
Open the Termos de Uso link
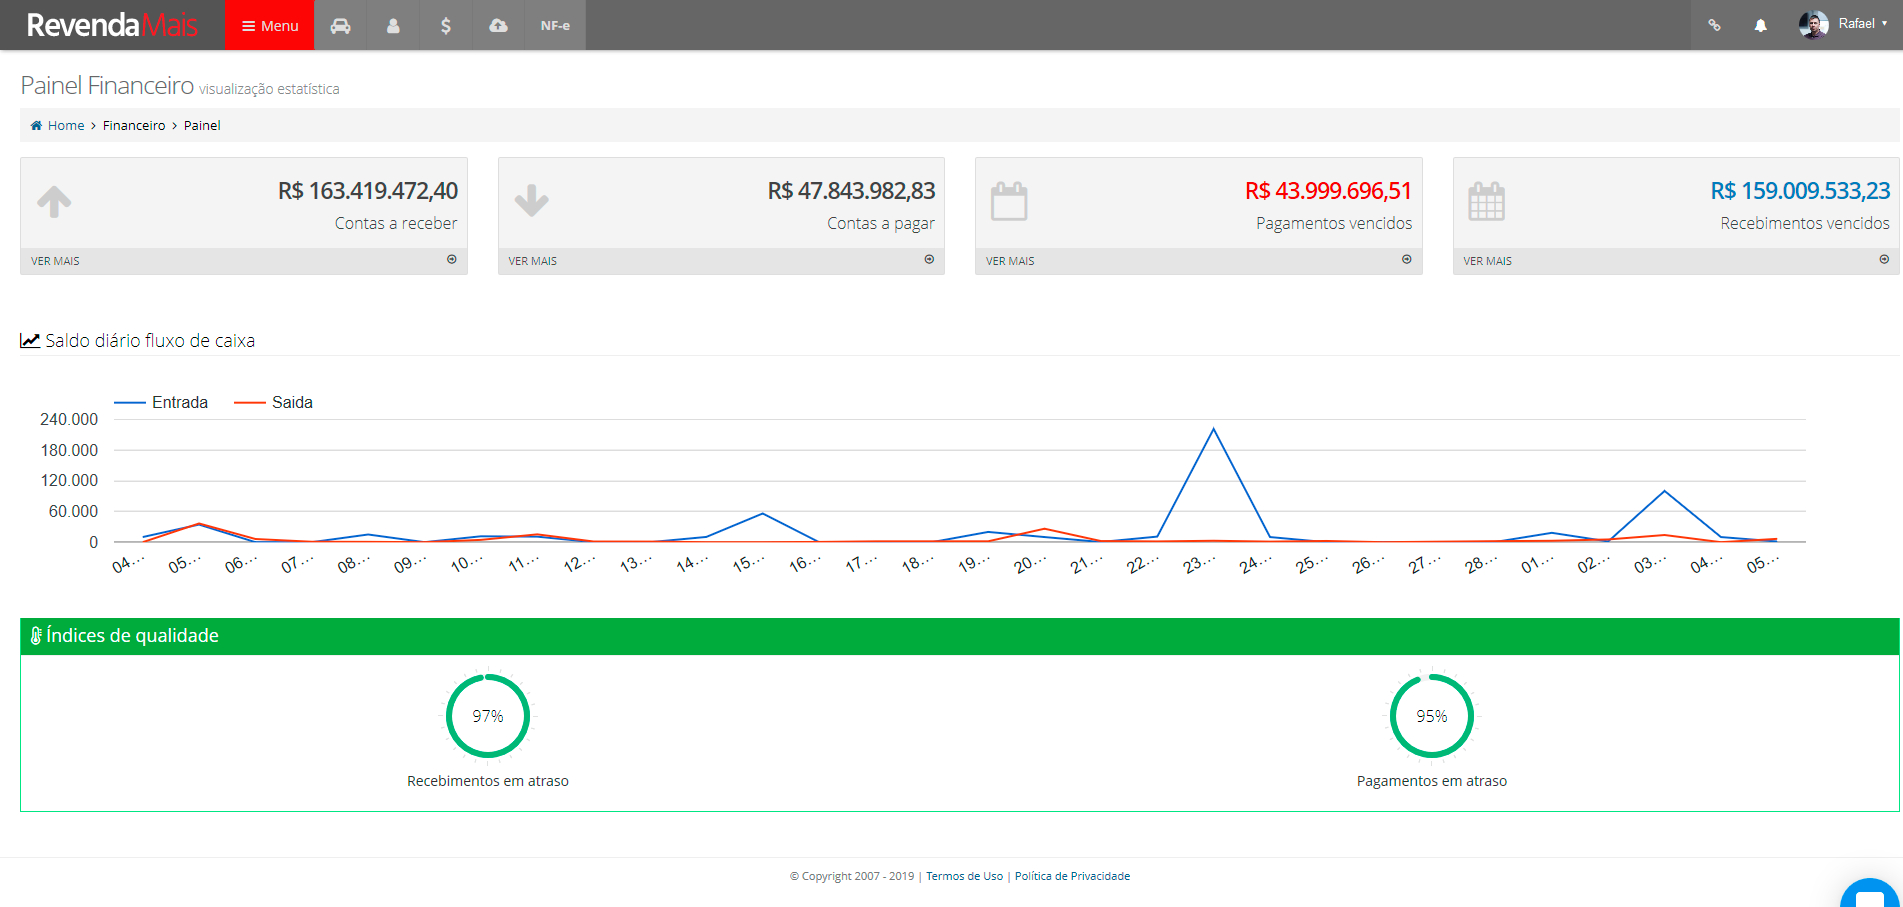pyautogui.click(x=964, y=876)
